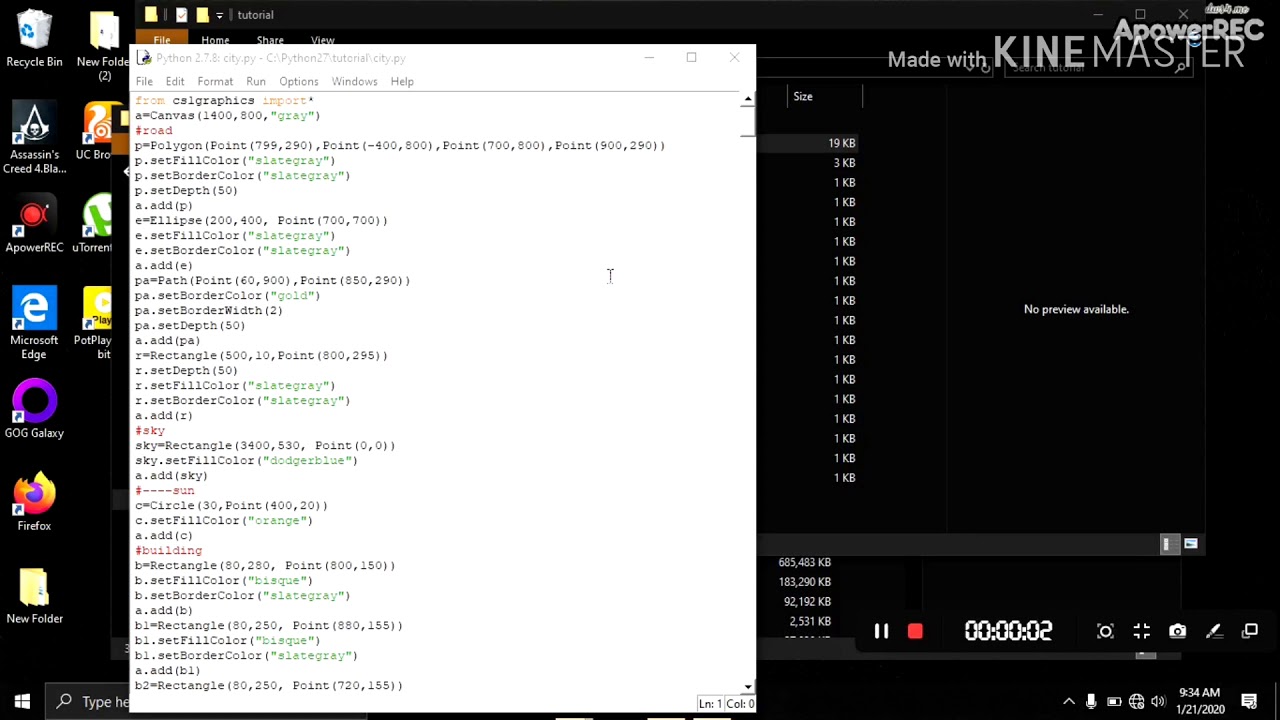1280x720 pixels.
Task: Select the file row showing 19 KB
Action: click(842, 143)
